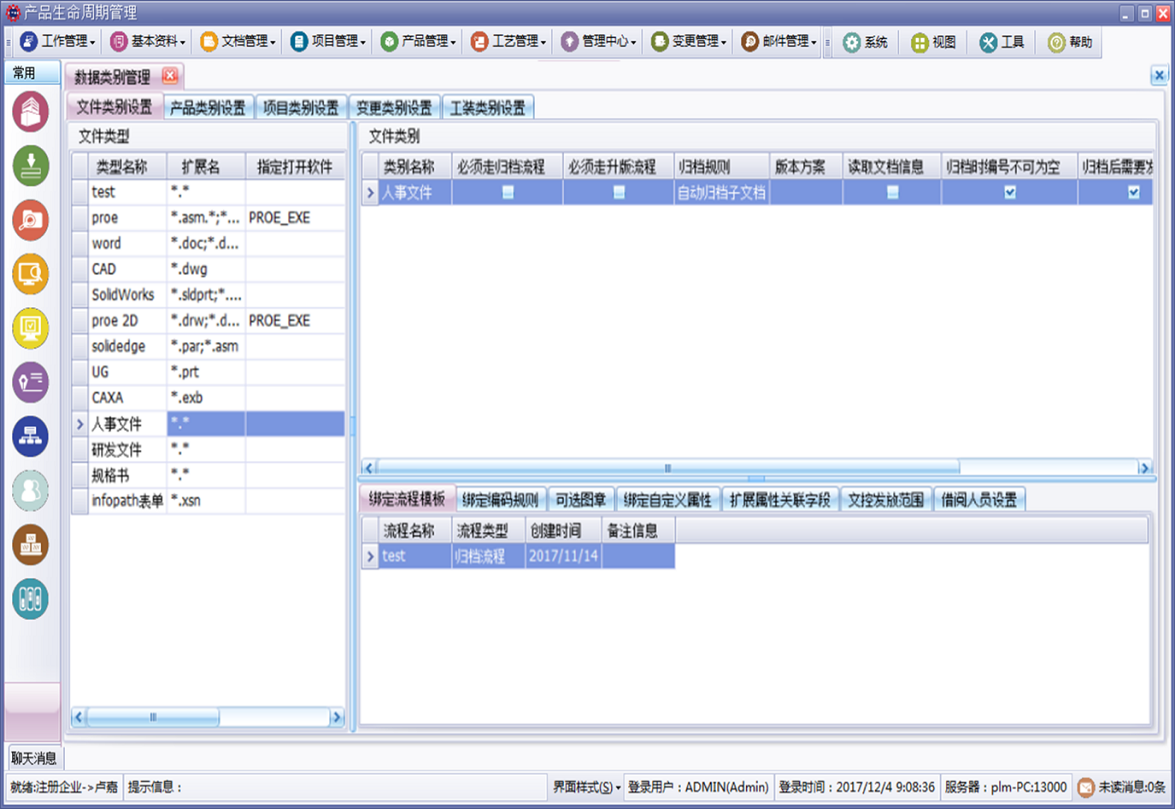This screenshot has width=1175, height=809.
Task: Expand the 工作管理 dropdown menu
Action: (58, 42)
